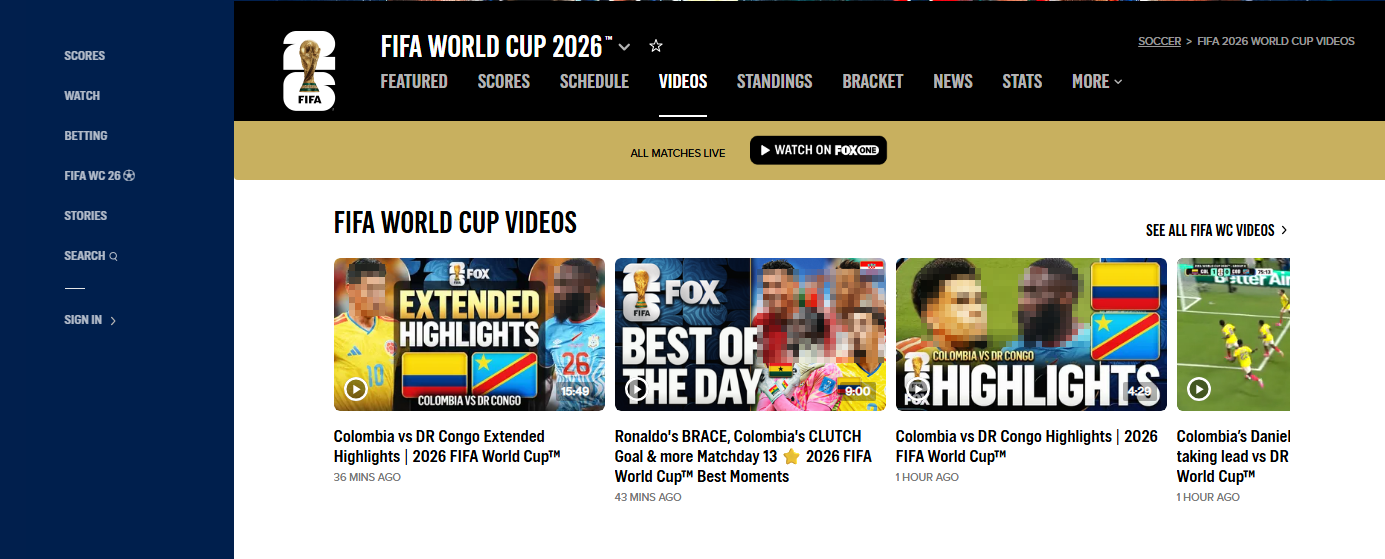Image resolution: width=1385 pixels, height=559 pixels.
Task: Click Watch on FOX One button
Action: (818, 150)
